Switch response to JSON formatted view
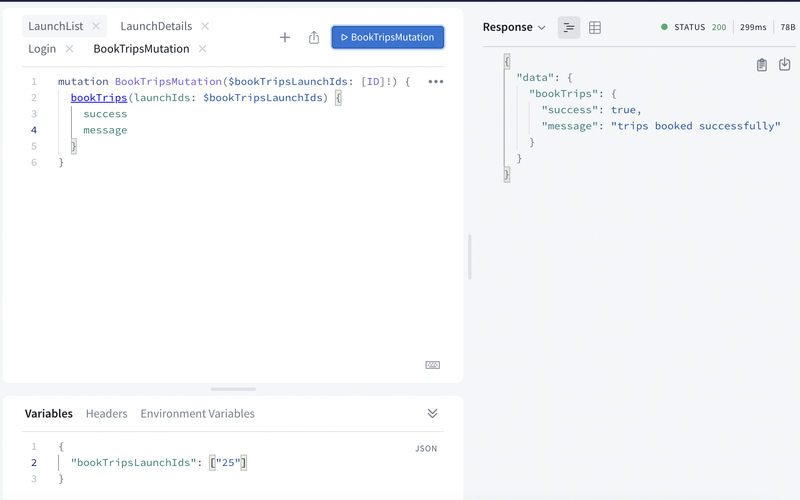Screen dimensions: 800x500 tap(569, 28)
